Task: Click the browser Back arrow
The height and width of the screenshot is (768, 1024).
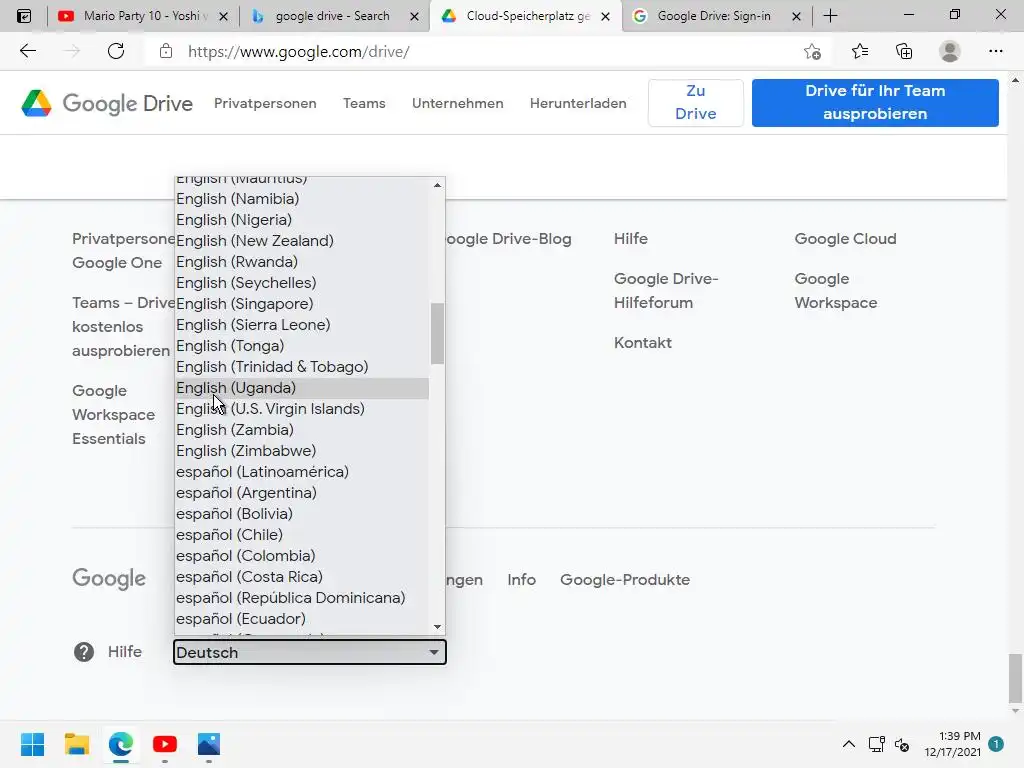Action: click(x=27, y=51)
